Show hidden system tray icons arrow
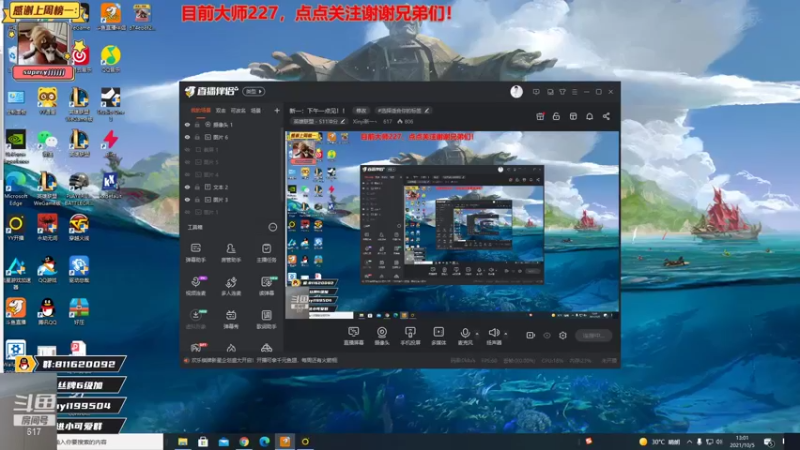The image size is (800, 450). [689, 441]
